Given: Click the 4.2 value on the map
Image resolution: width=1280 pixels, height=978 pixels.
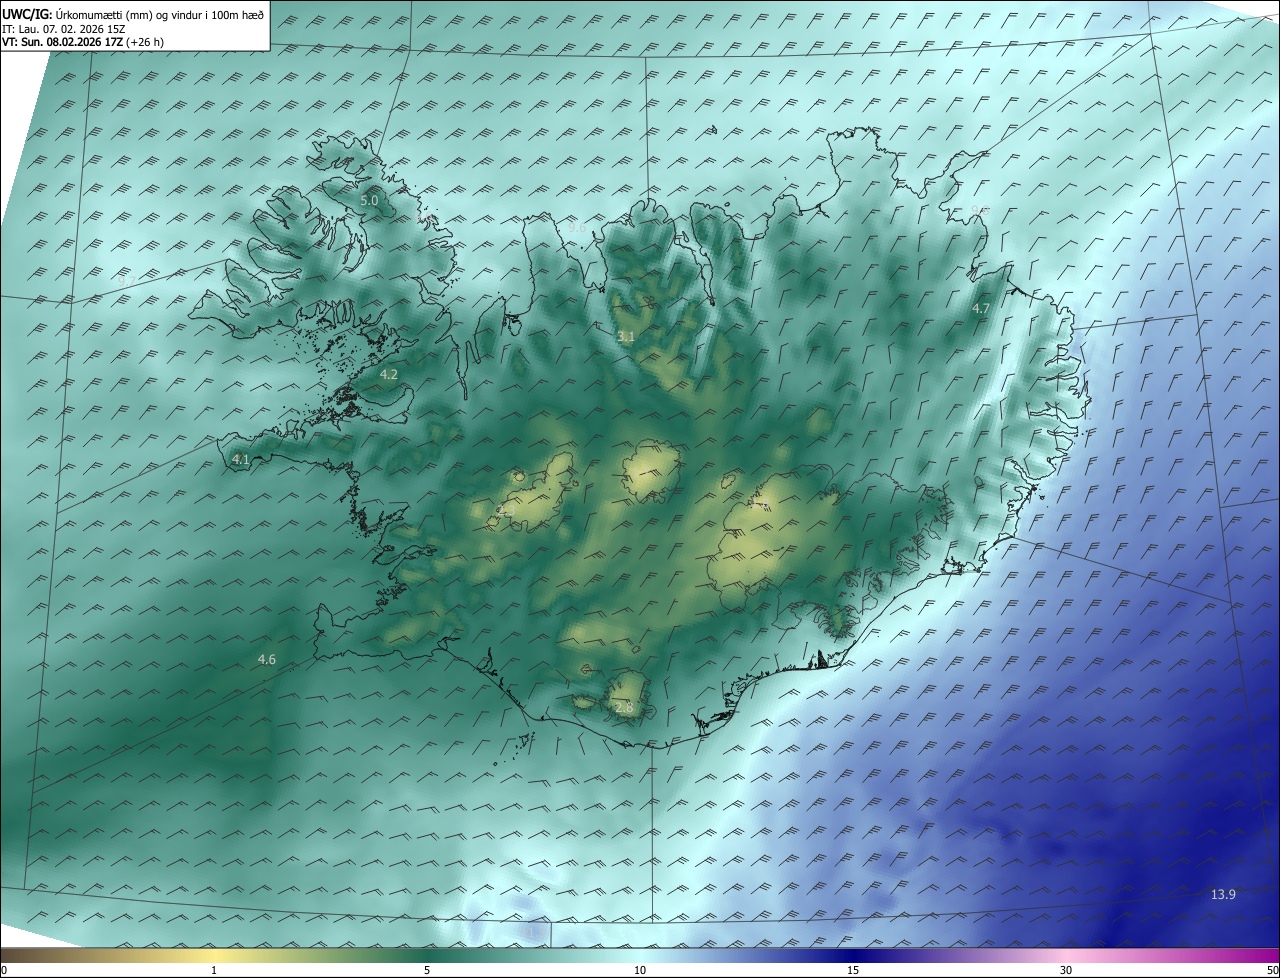Looking at the screenshot, I should (x=389, y=374).
